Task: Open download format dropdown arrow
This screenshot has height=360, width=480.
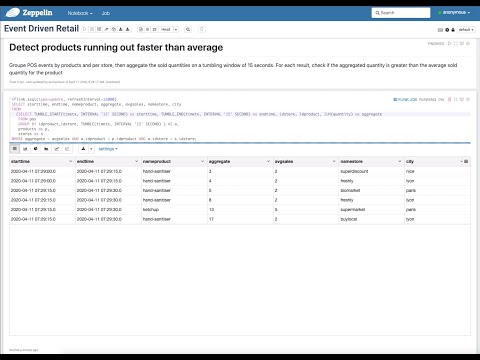Action: [91, 149]
